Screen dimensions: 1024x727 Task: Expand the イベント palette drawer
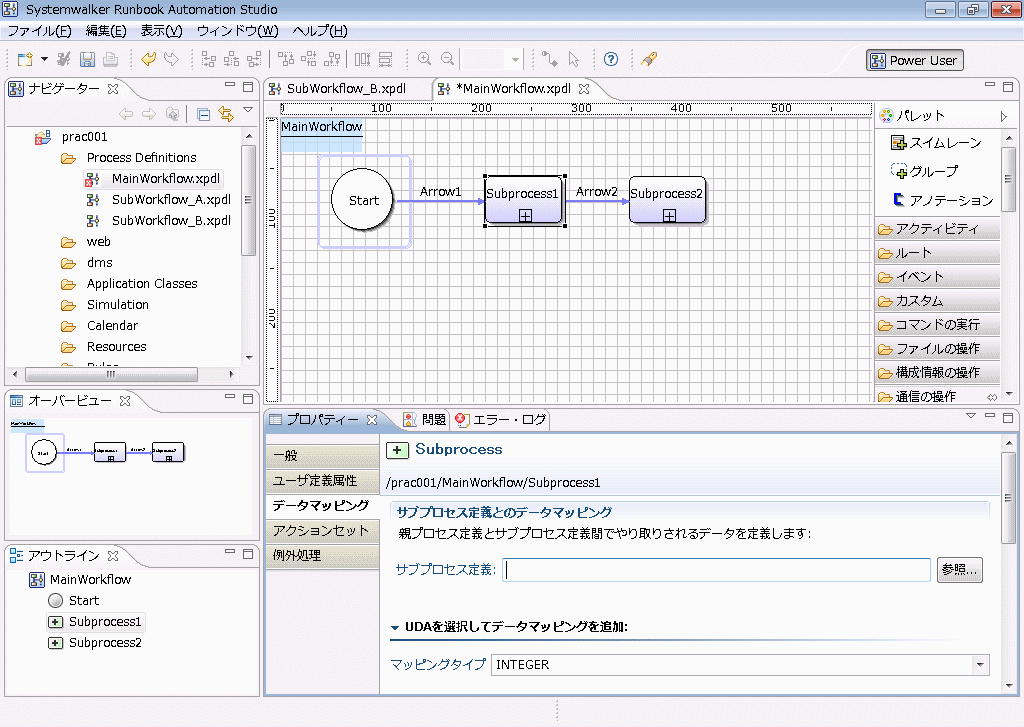tap(937, 276)
